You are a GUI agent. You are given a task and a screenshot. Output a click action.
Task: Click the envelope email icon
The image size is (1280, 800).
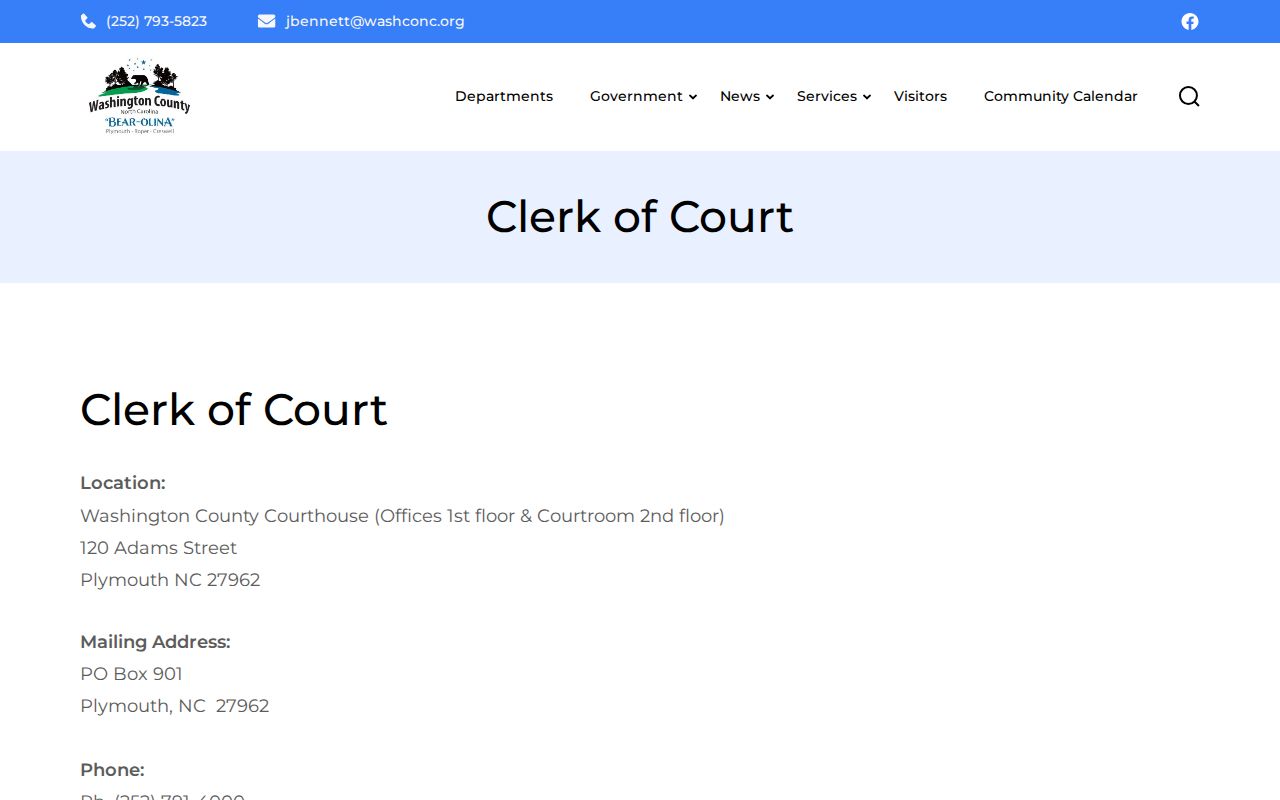(266, 21)
